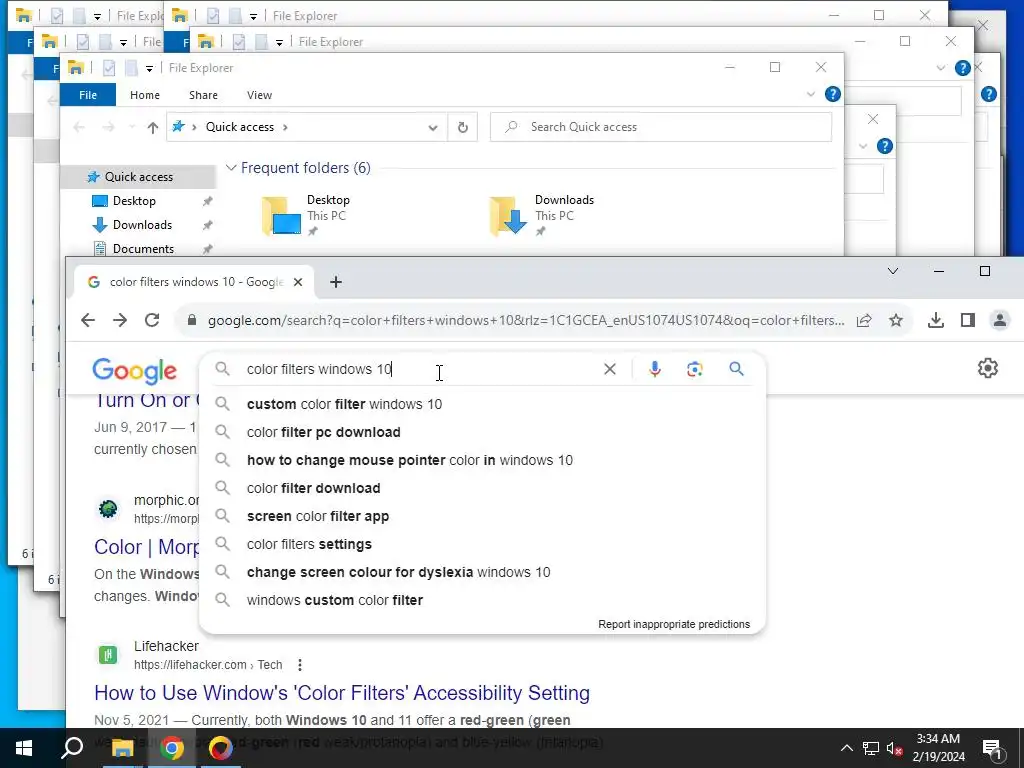Viewport: 1024px width, 768px height.
Task: Refresh the Quick access location
Action: [462, 127]
